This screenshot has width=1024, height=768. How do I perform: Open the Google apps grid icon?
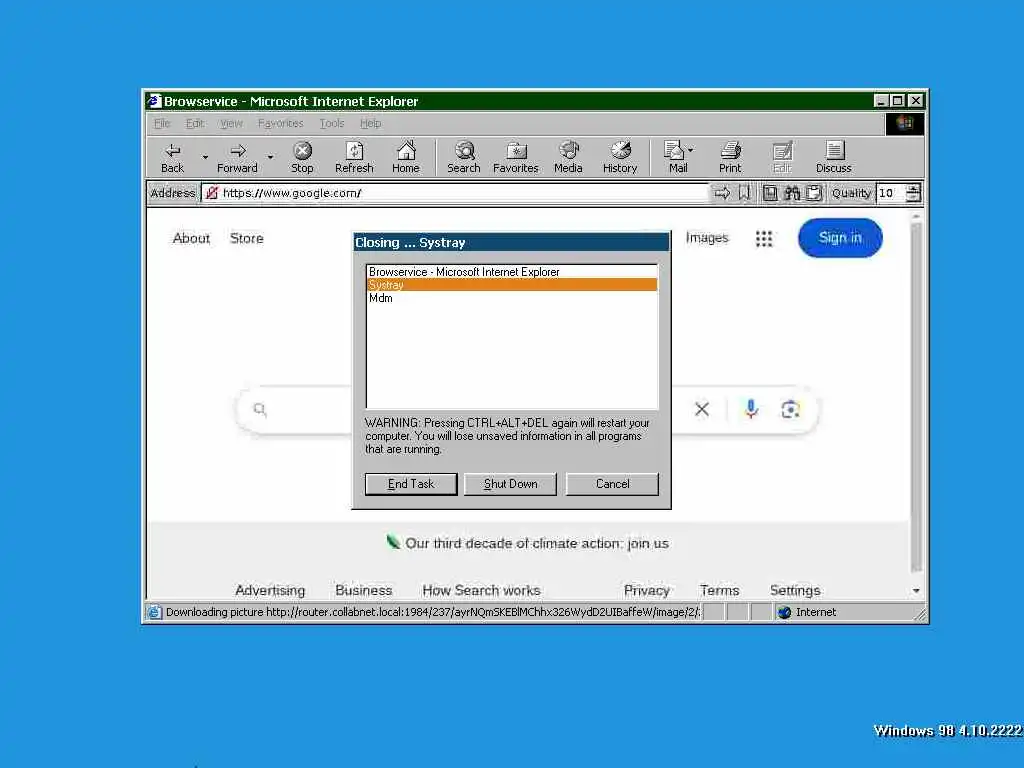coord(764,239)
